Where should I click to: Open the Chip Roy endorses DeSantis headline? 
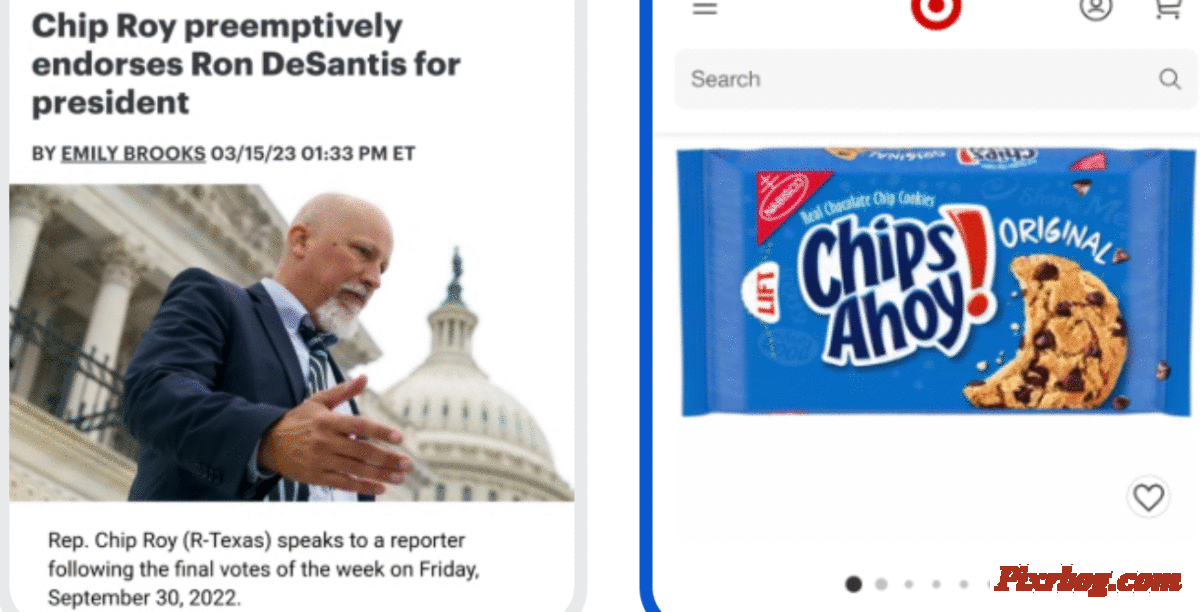(246, 64)
